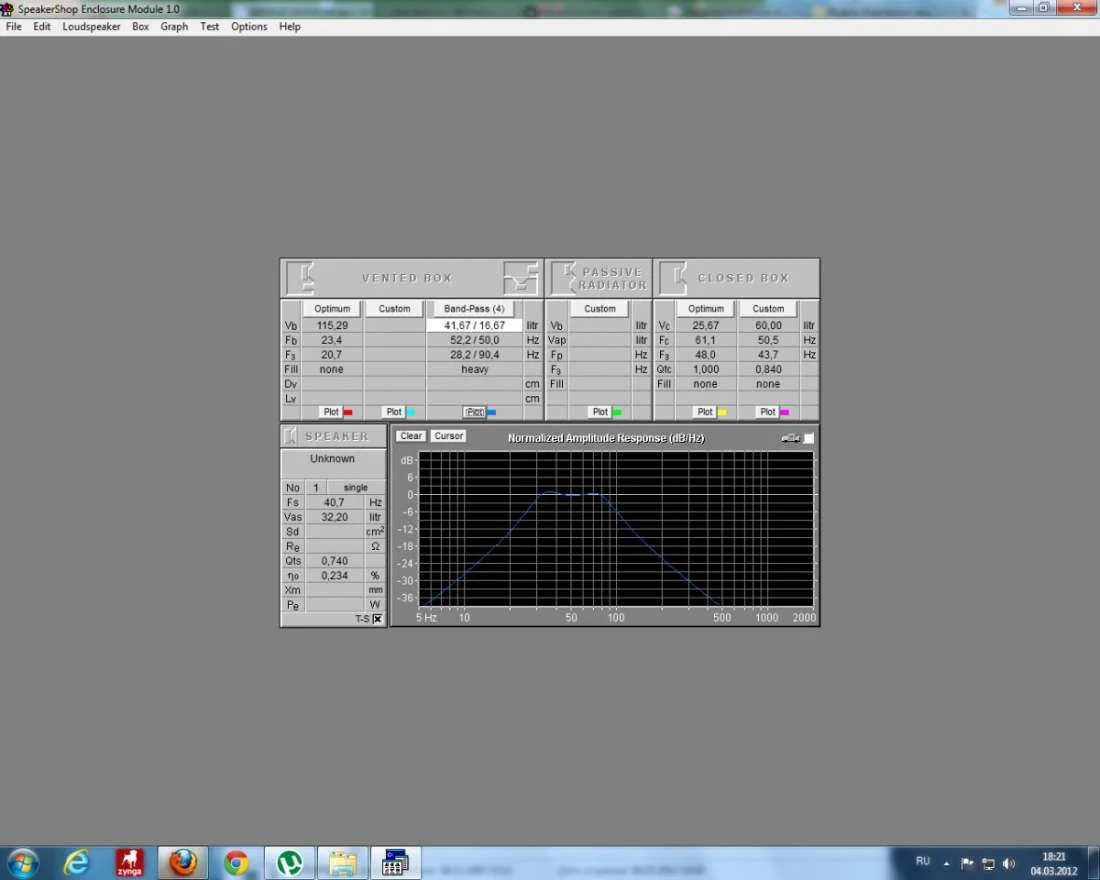
Task: Click the Clear graph button
Action: 411,436
